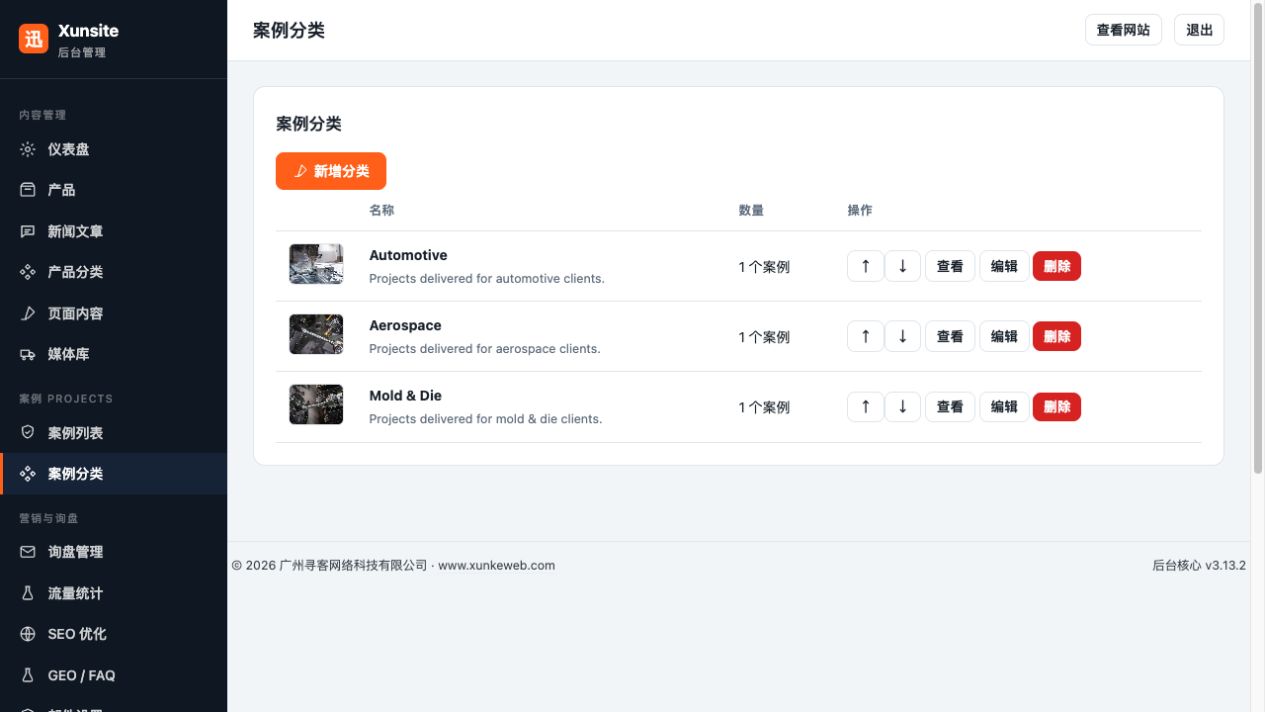Move Aerospace category up
This screenshot has width=1265, height=712.
[x=865, y=336]
